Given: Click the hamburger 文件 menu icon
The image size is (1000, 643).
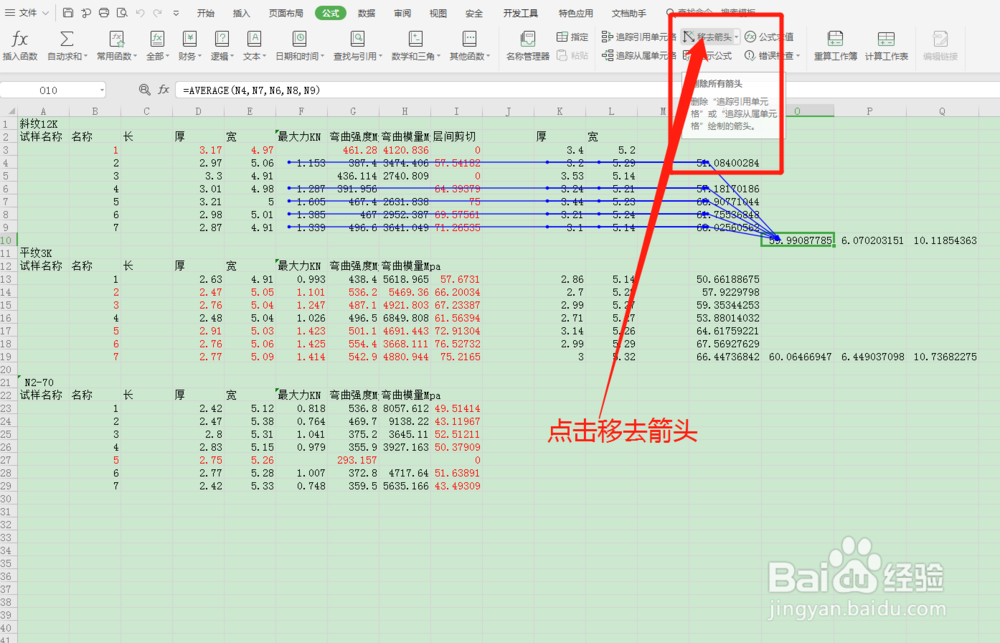Looking at the screenshot, I should point(10,13).
